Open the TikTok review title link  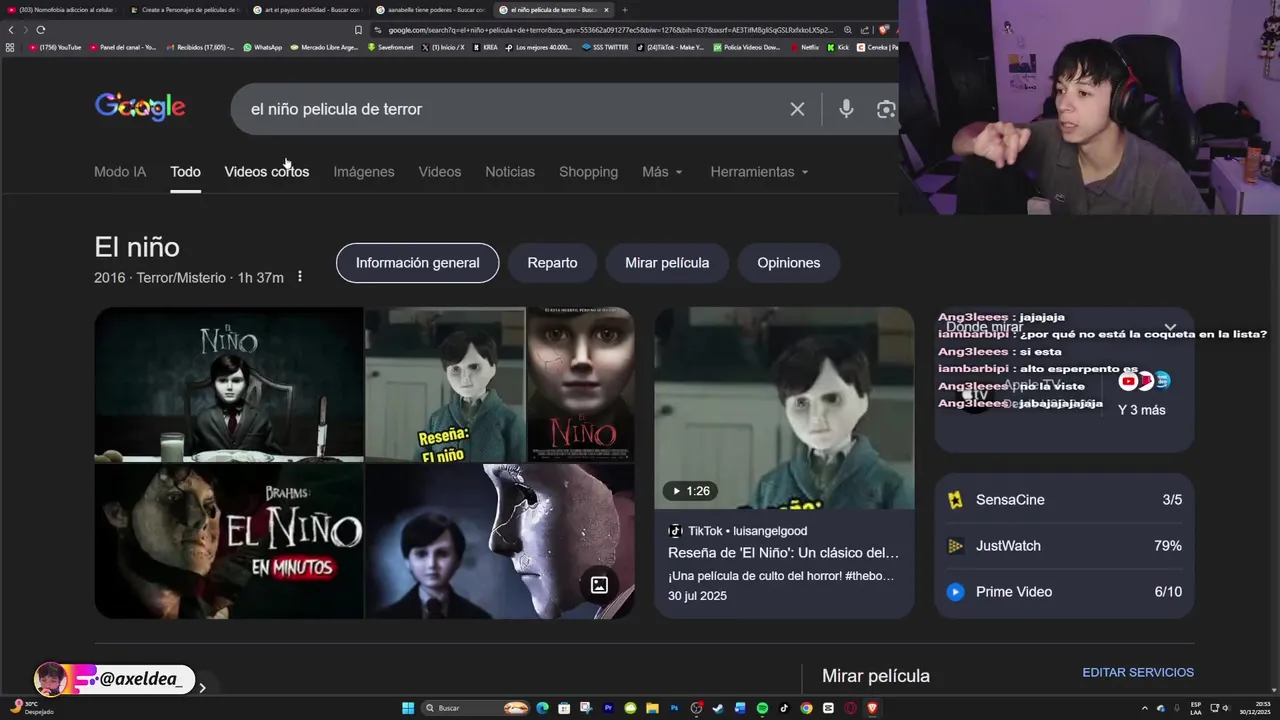point(783,553)
